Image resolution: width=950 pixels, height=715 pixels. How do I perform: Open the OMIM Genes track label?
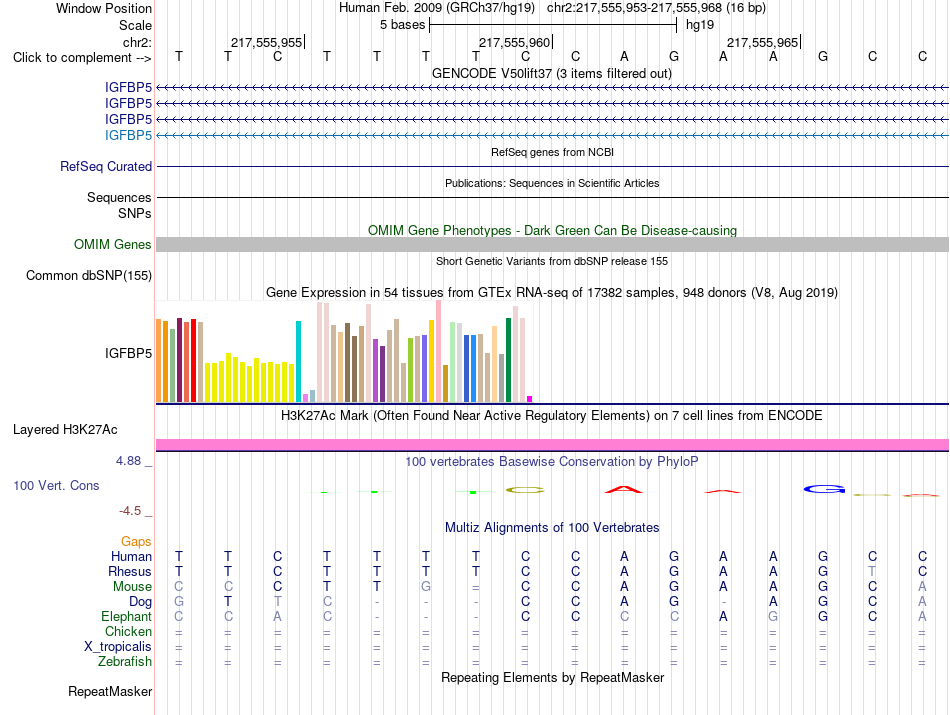pos(113,244)
